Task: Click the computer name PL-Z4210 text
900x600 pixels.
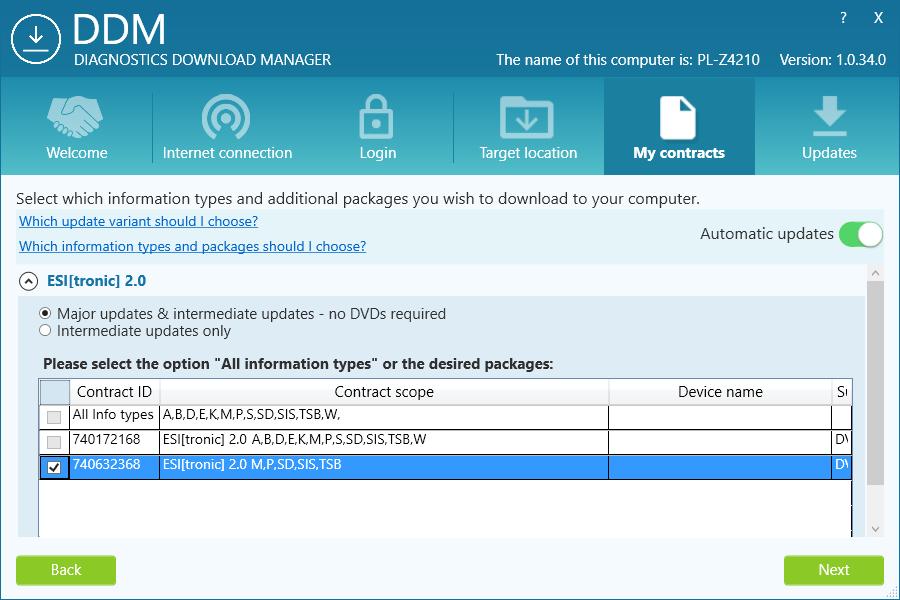Action: [x=728, y=60]
